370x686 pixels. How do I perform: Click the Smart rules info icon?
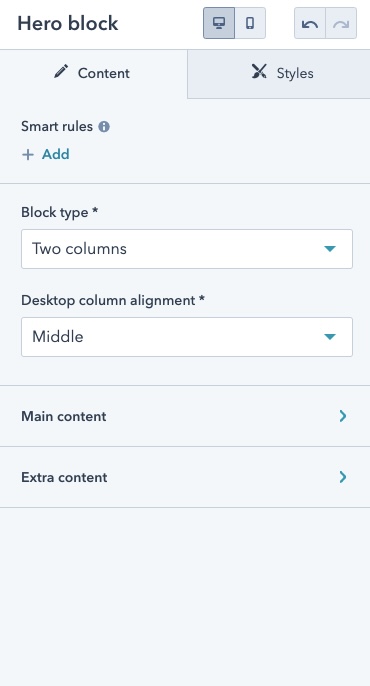click(x=104, y=127)
